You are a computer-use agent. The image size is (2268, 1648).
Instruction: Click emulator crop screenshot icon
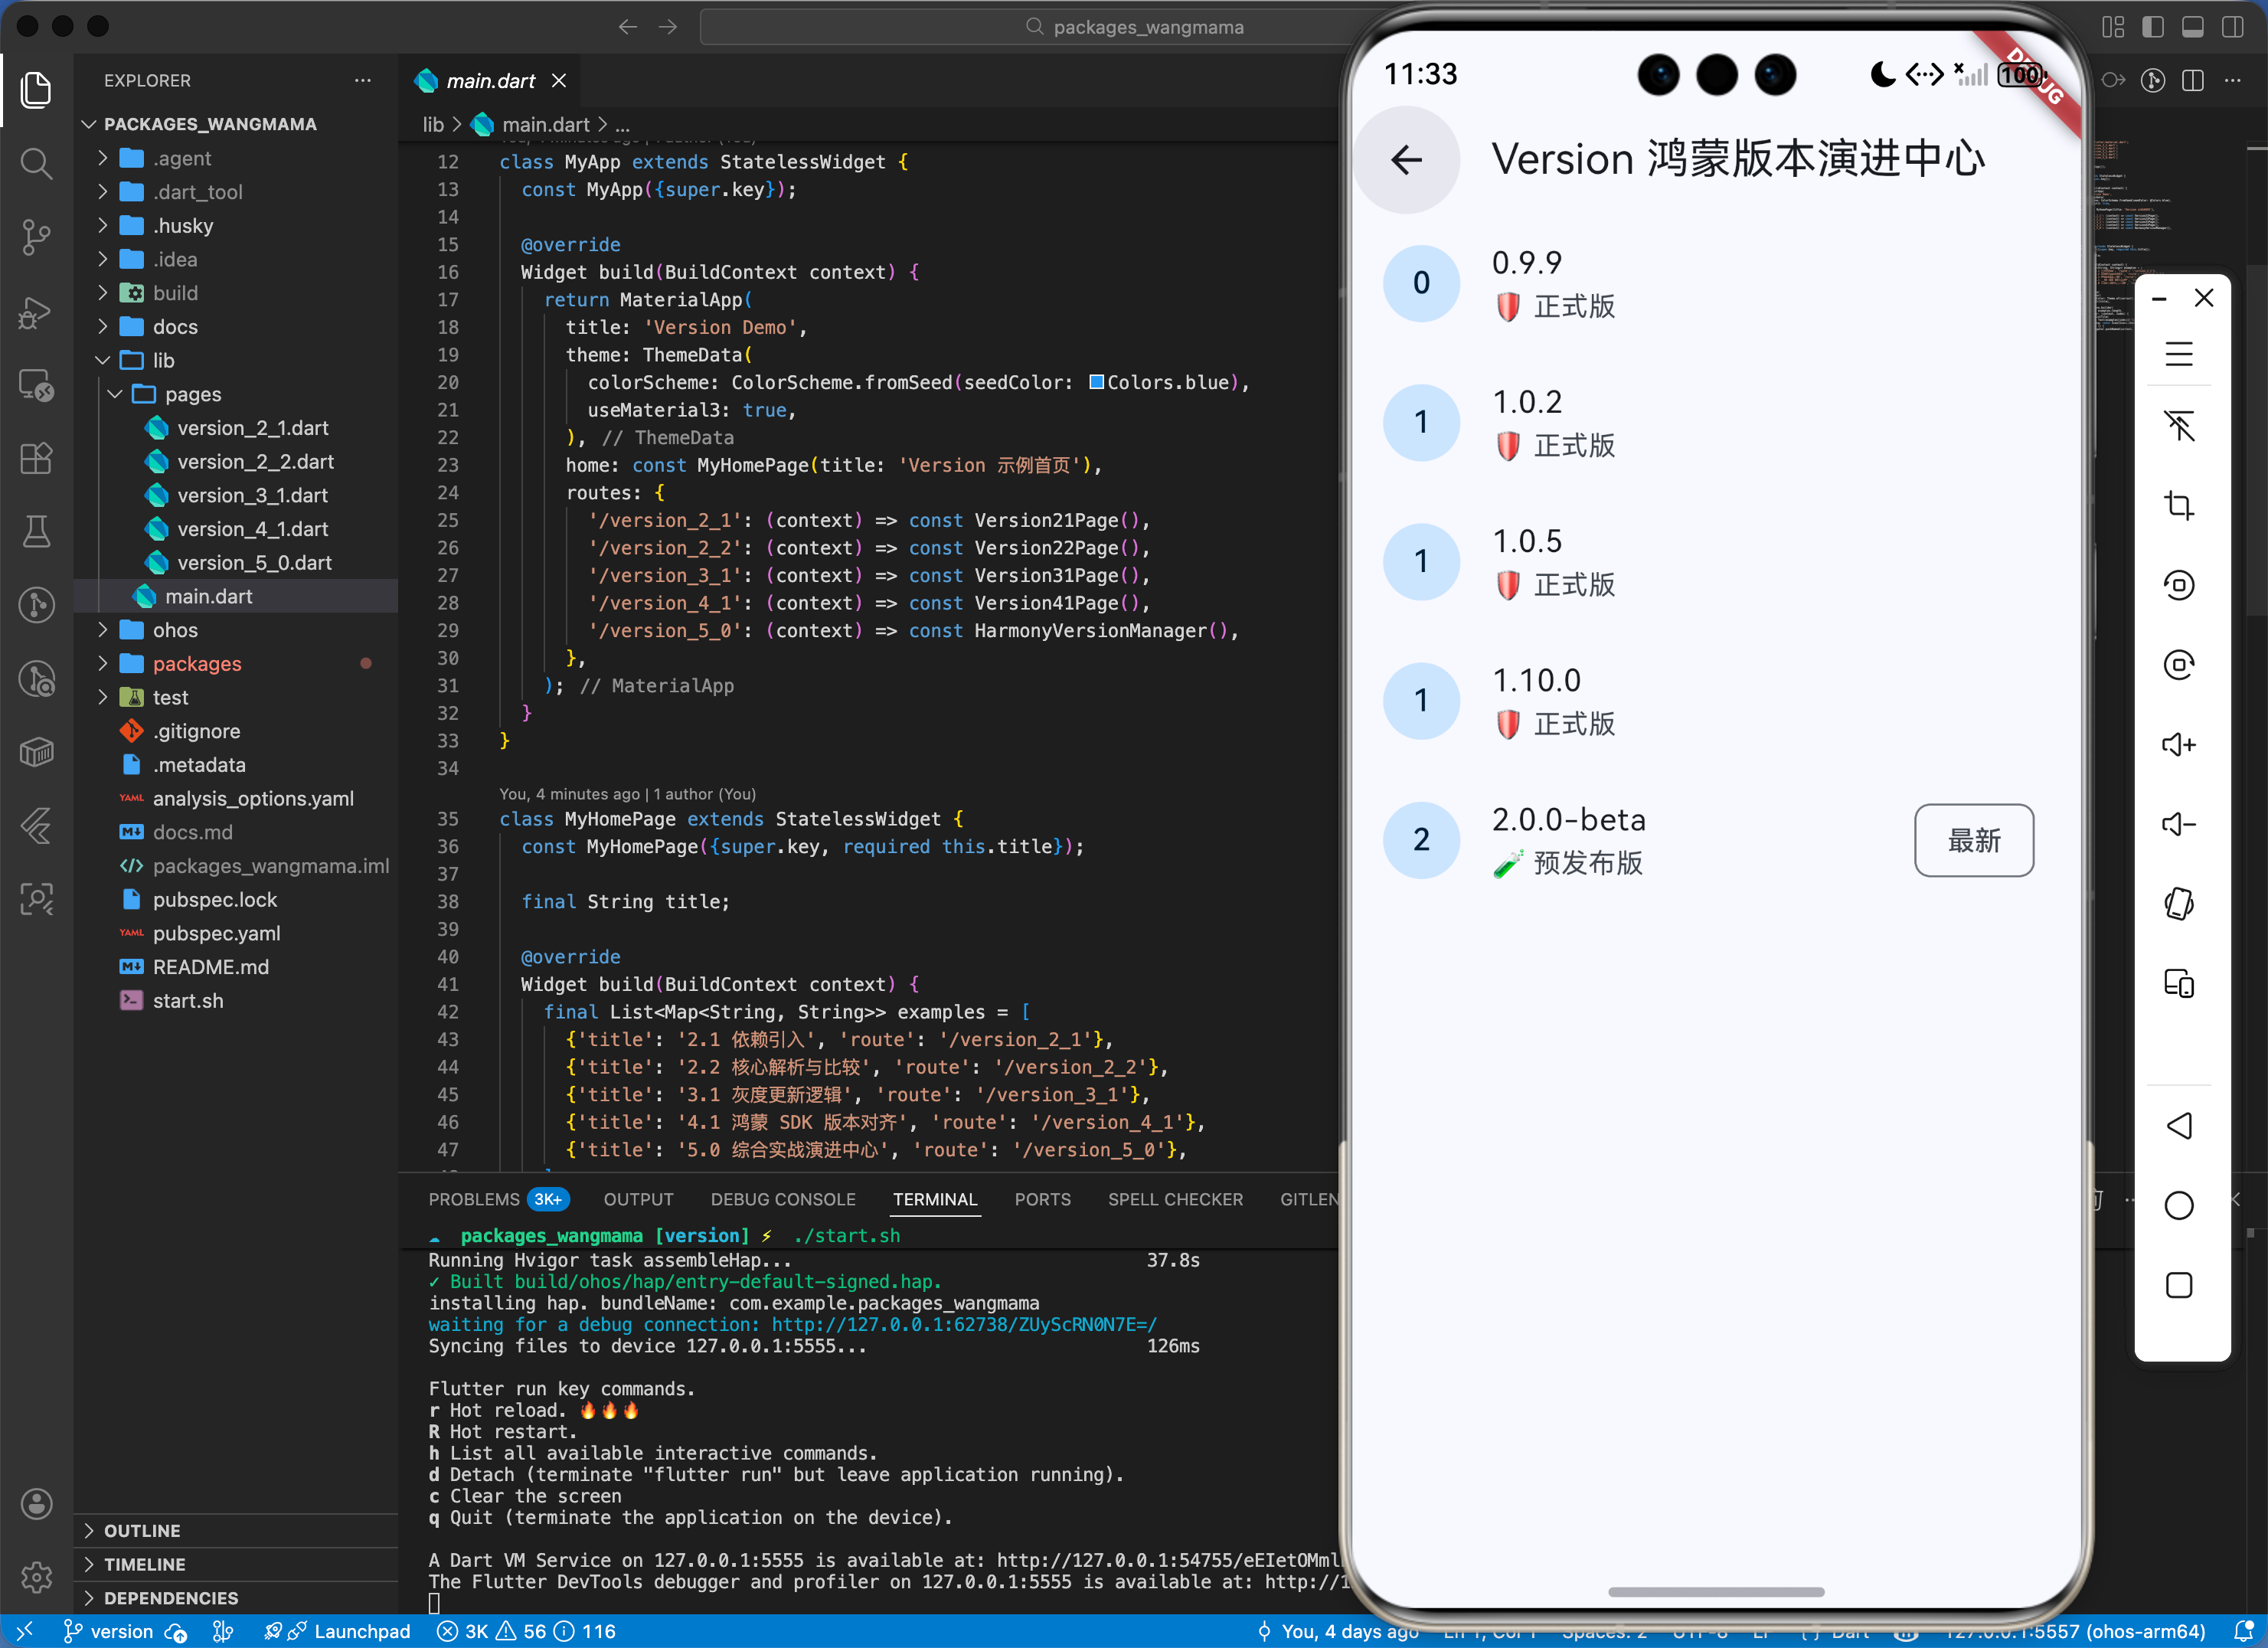[2178, 505]
